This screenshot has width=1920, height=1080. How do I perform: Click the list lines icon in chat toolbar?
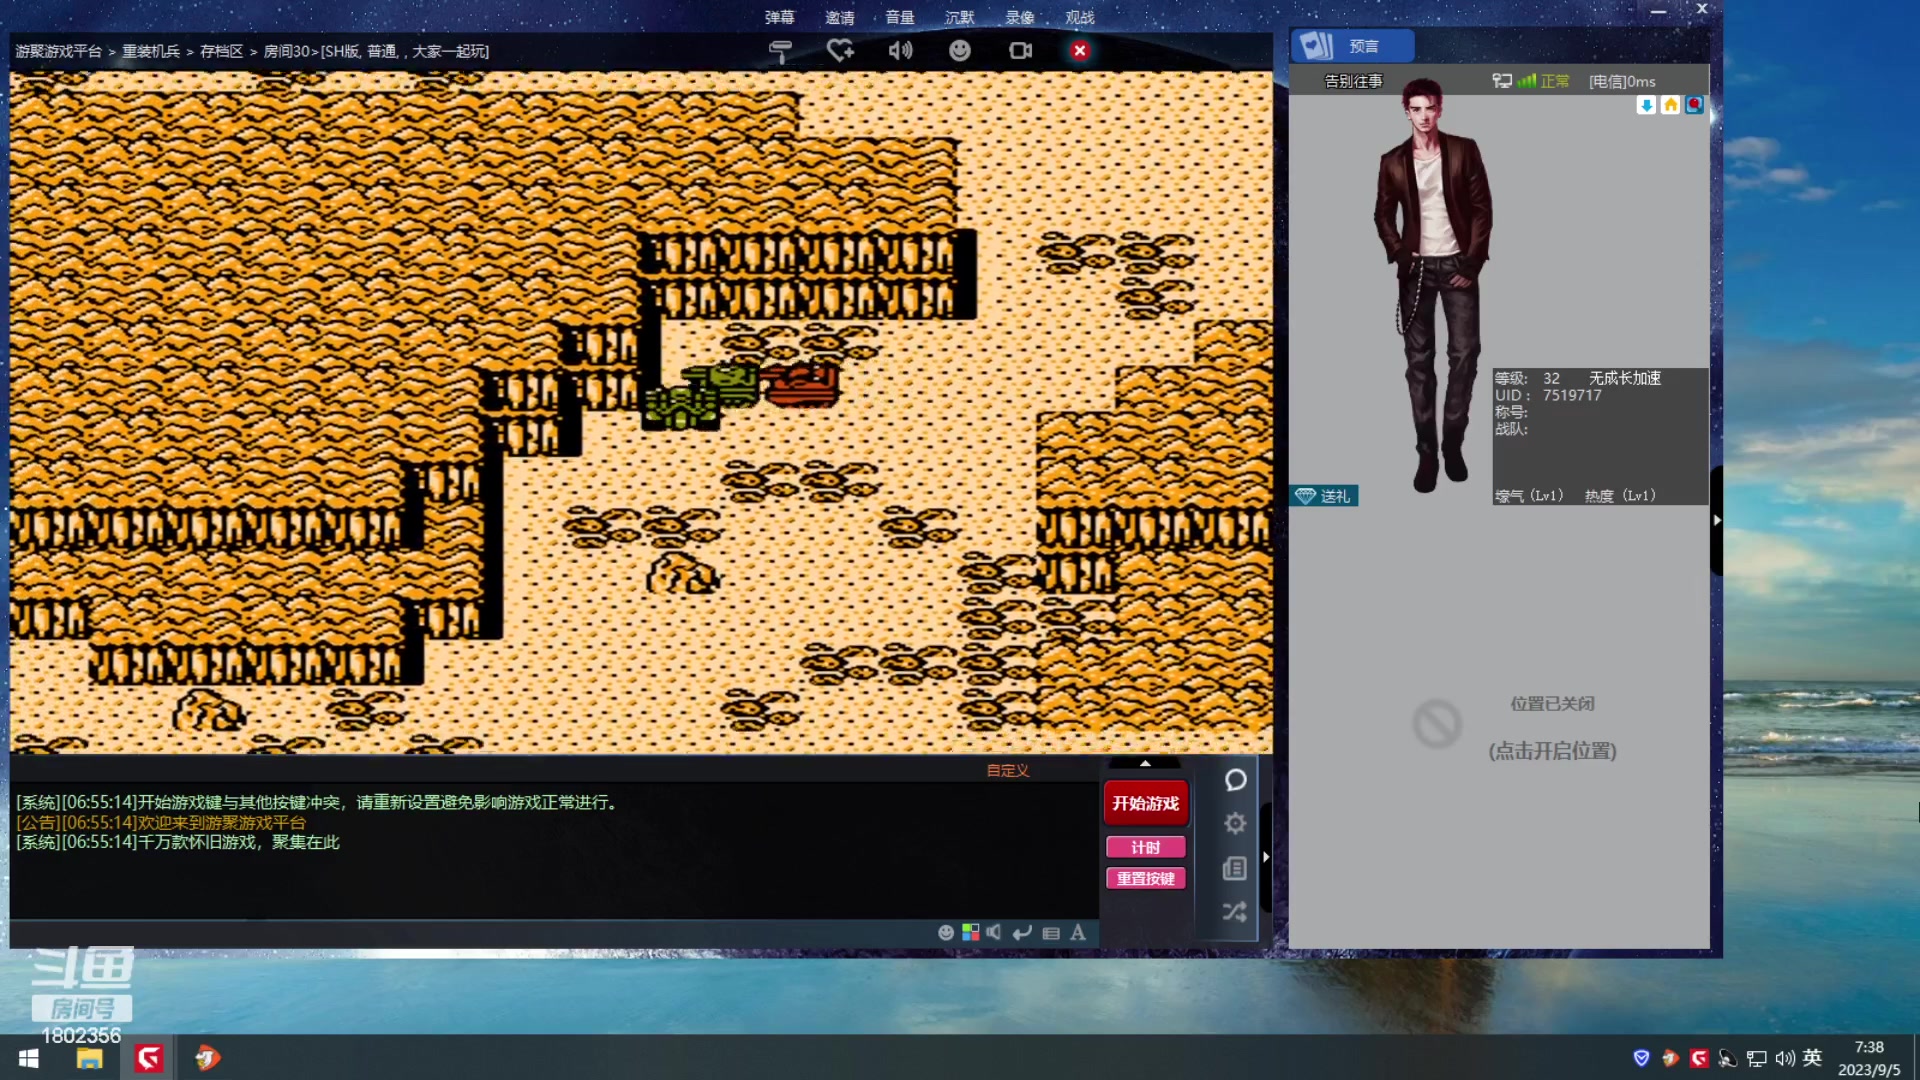tap(1051, 933)
